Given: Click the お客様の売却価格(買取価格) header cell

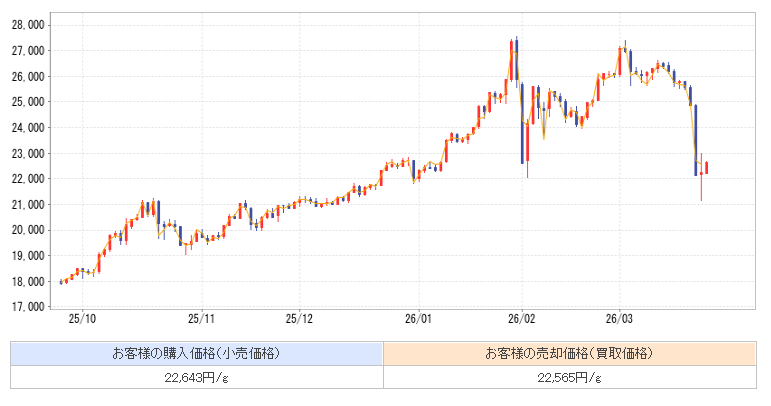Looking at the screenshot, I should tap(569, 353).
